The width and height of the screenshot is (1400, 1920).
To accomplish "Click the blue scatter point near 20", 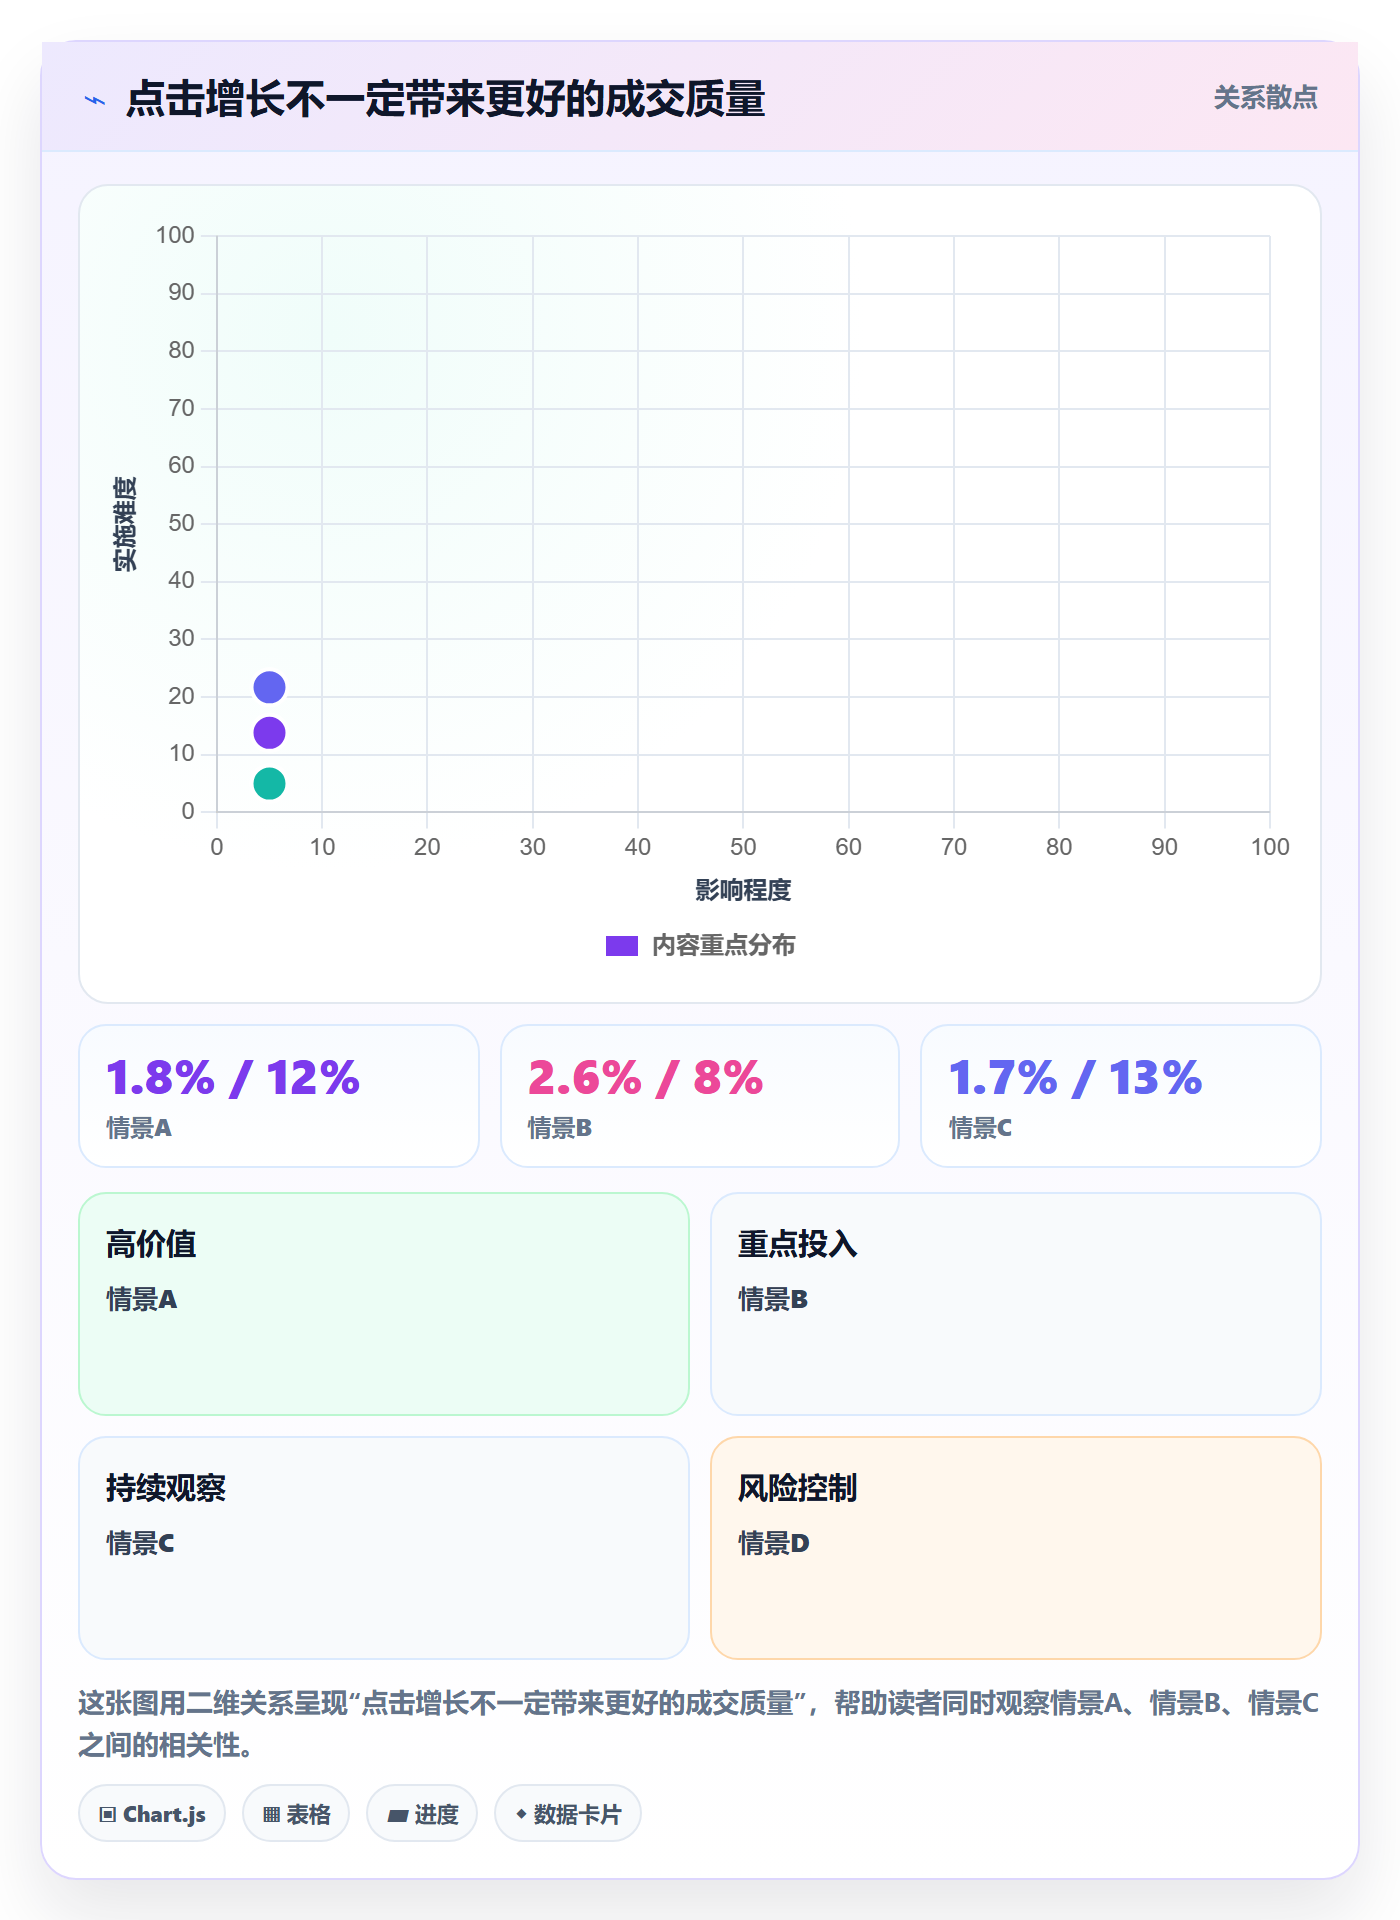I will click(x=269, y=688).
